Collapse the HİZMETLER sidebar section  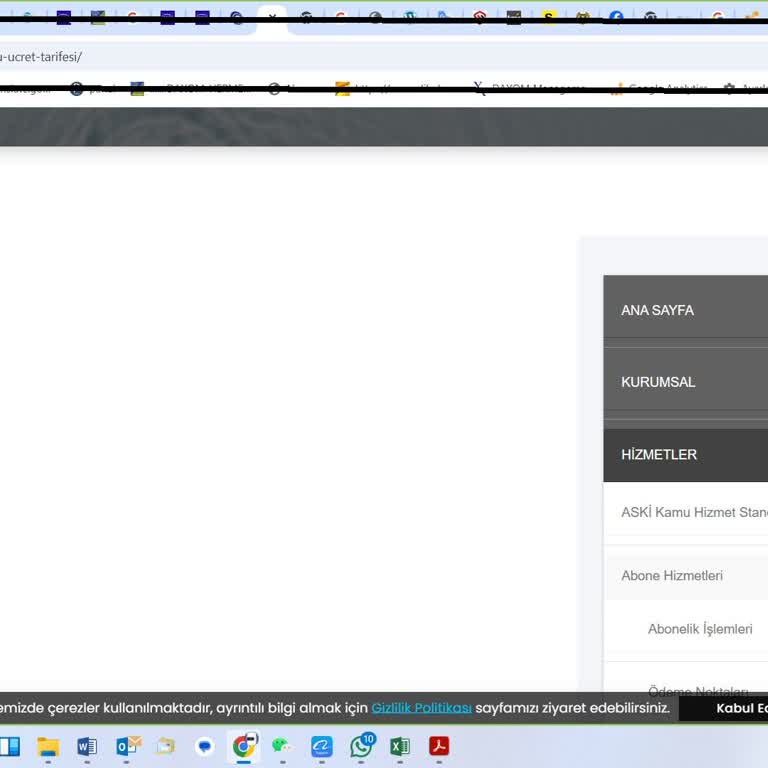(659, 454)
